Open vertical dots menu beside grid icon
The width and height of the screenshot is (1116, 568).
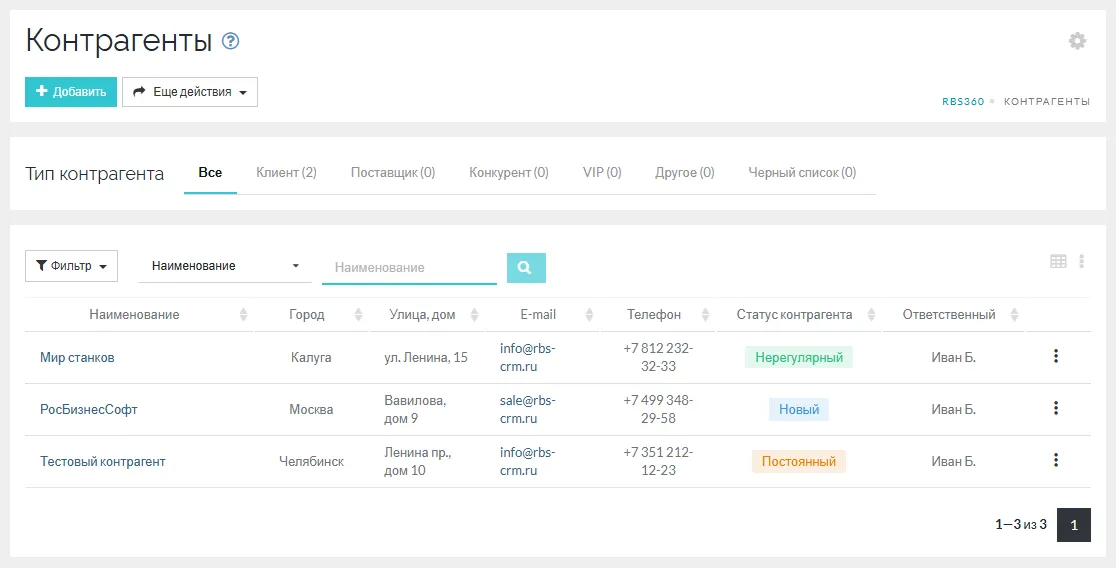point(1082,261)
